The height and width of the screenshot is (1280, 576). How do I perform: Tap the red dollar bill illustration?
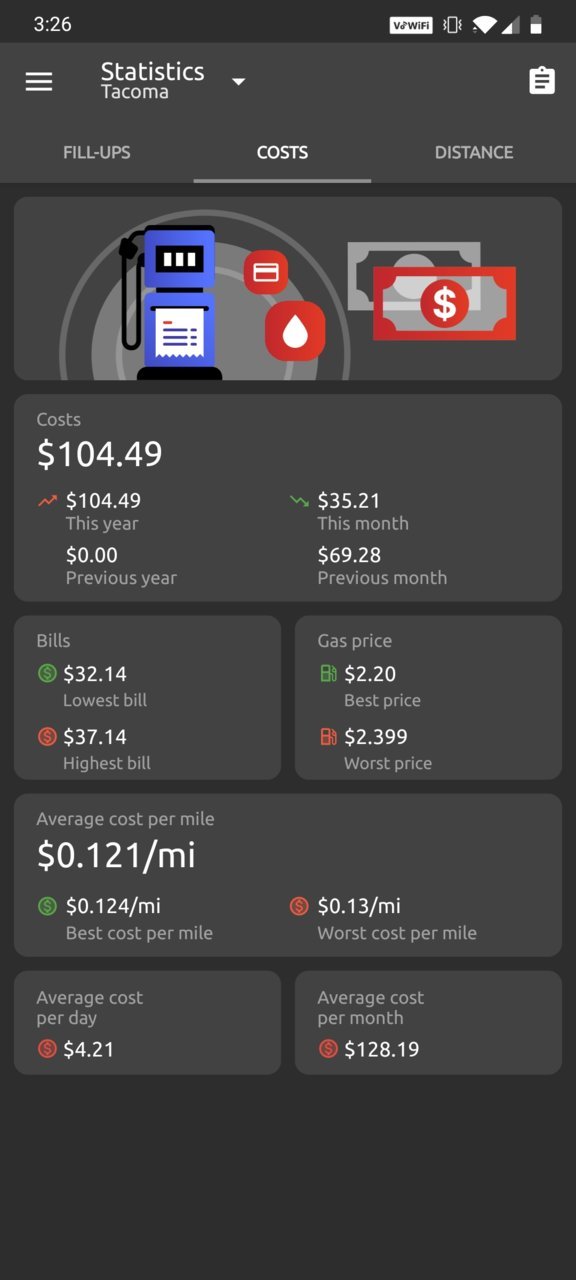445,304
